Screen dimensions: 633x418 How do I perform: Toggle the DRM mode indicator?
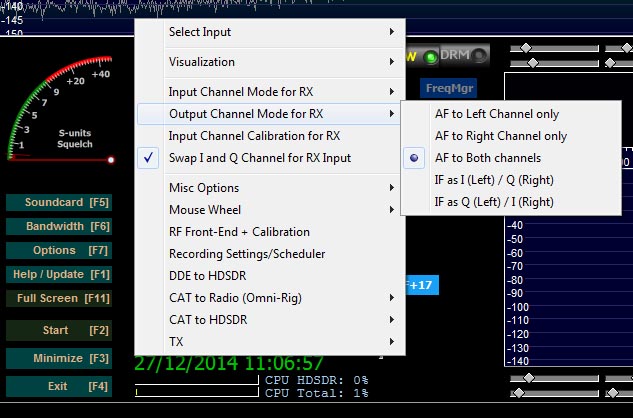[464, 55]
